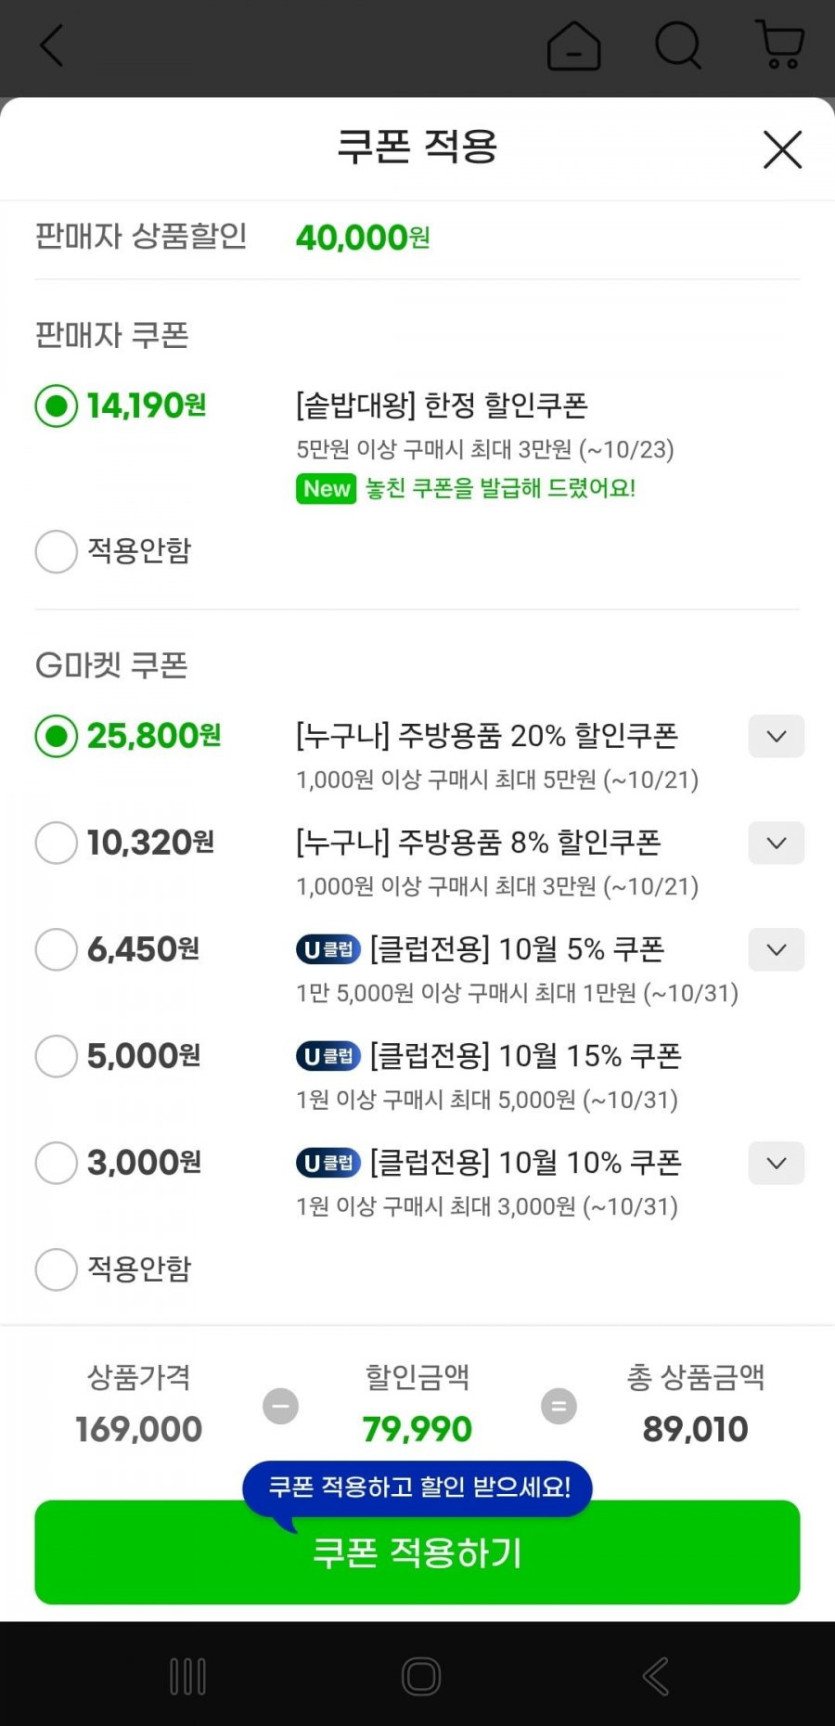The width and height of the screenshot is (835, 1726).
Task: Close the coupon apply dialog
Action: 782,150
